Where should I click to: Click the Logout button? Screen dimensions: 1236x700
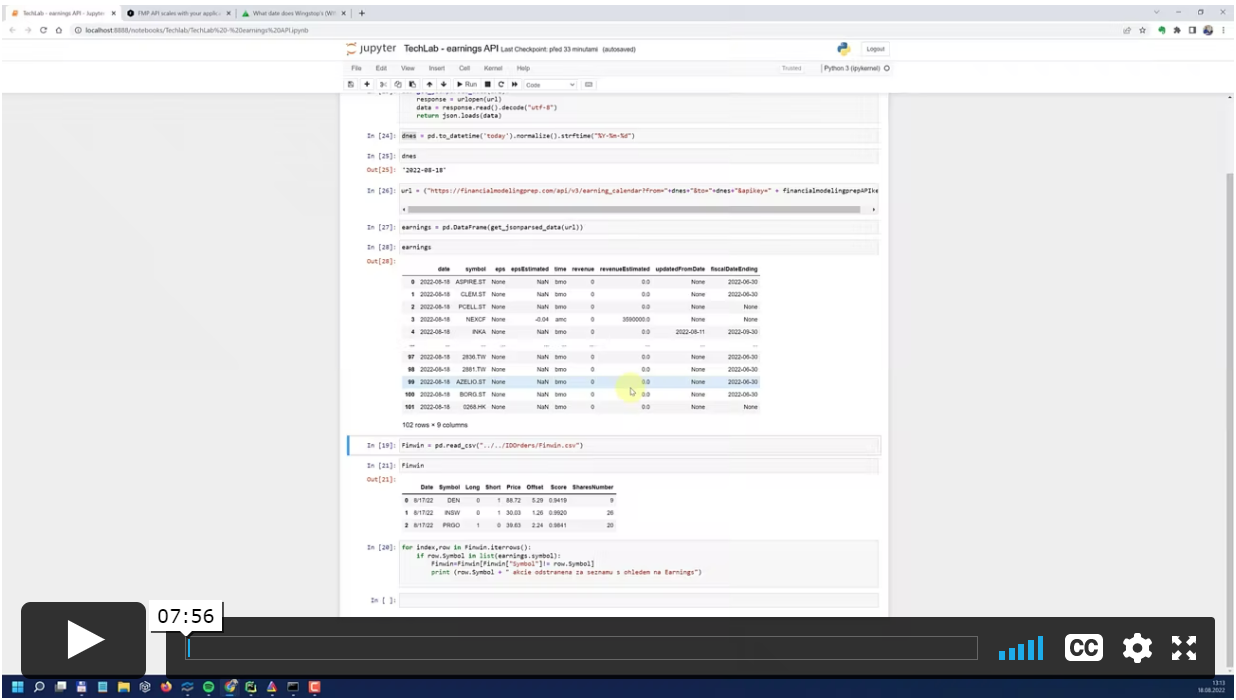coord(875,48)
